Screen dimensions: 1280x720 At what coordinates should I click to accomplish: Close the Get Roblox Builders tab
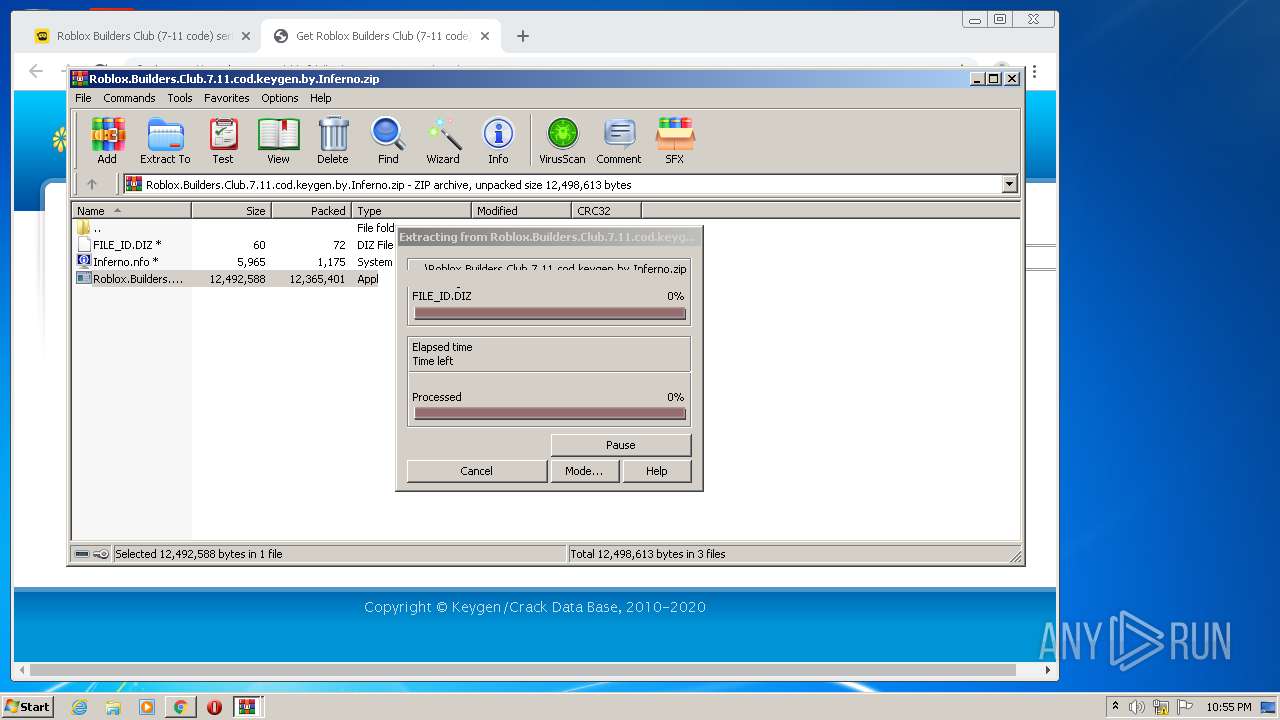(x=485, y=36)
